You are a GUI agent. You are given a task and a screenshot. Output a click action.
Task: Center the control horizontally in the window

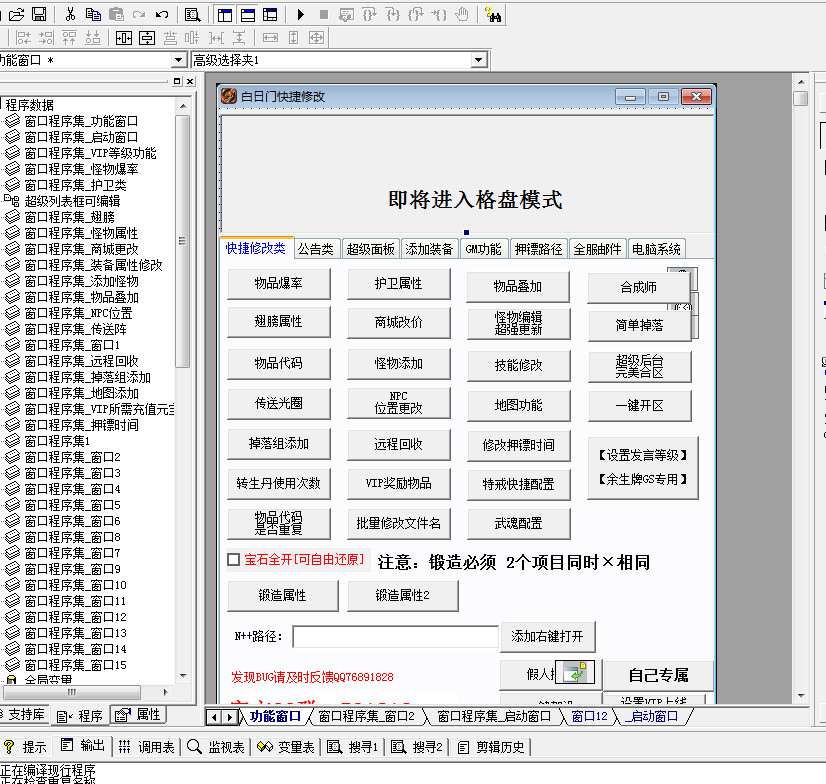click(x=124, y=37)
